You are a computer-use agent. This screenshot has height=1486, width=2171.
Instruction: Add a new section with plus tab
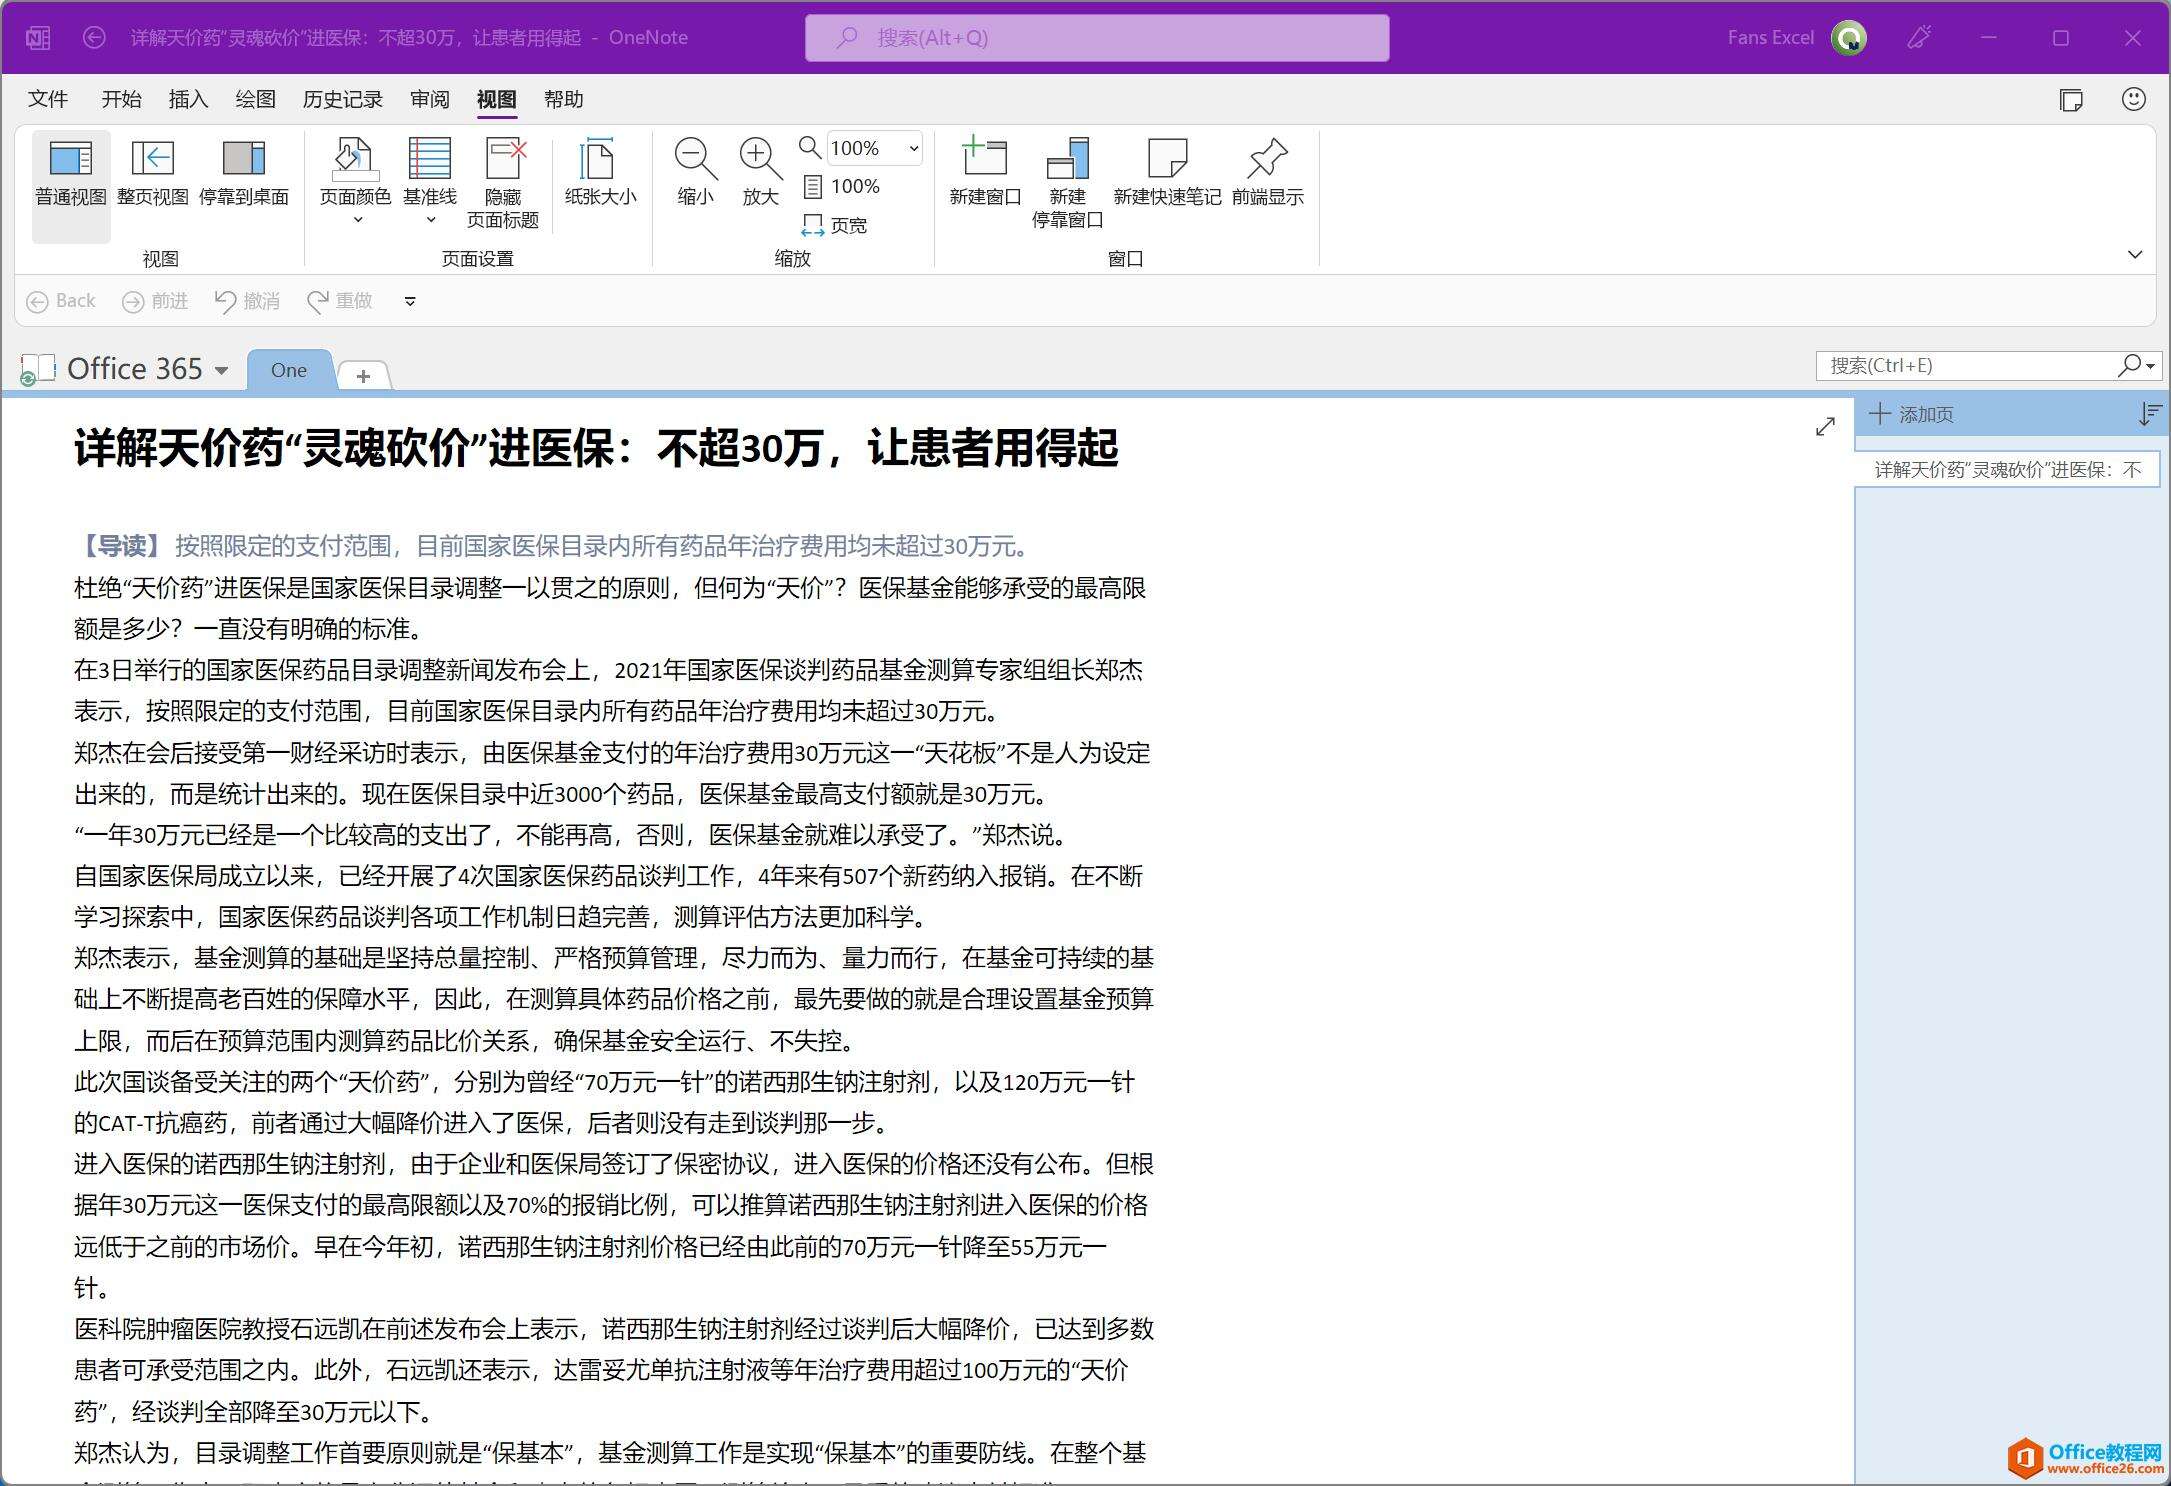[x=363, y=376]
